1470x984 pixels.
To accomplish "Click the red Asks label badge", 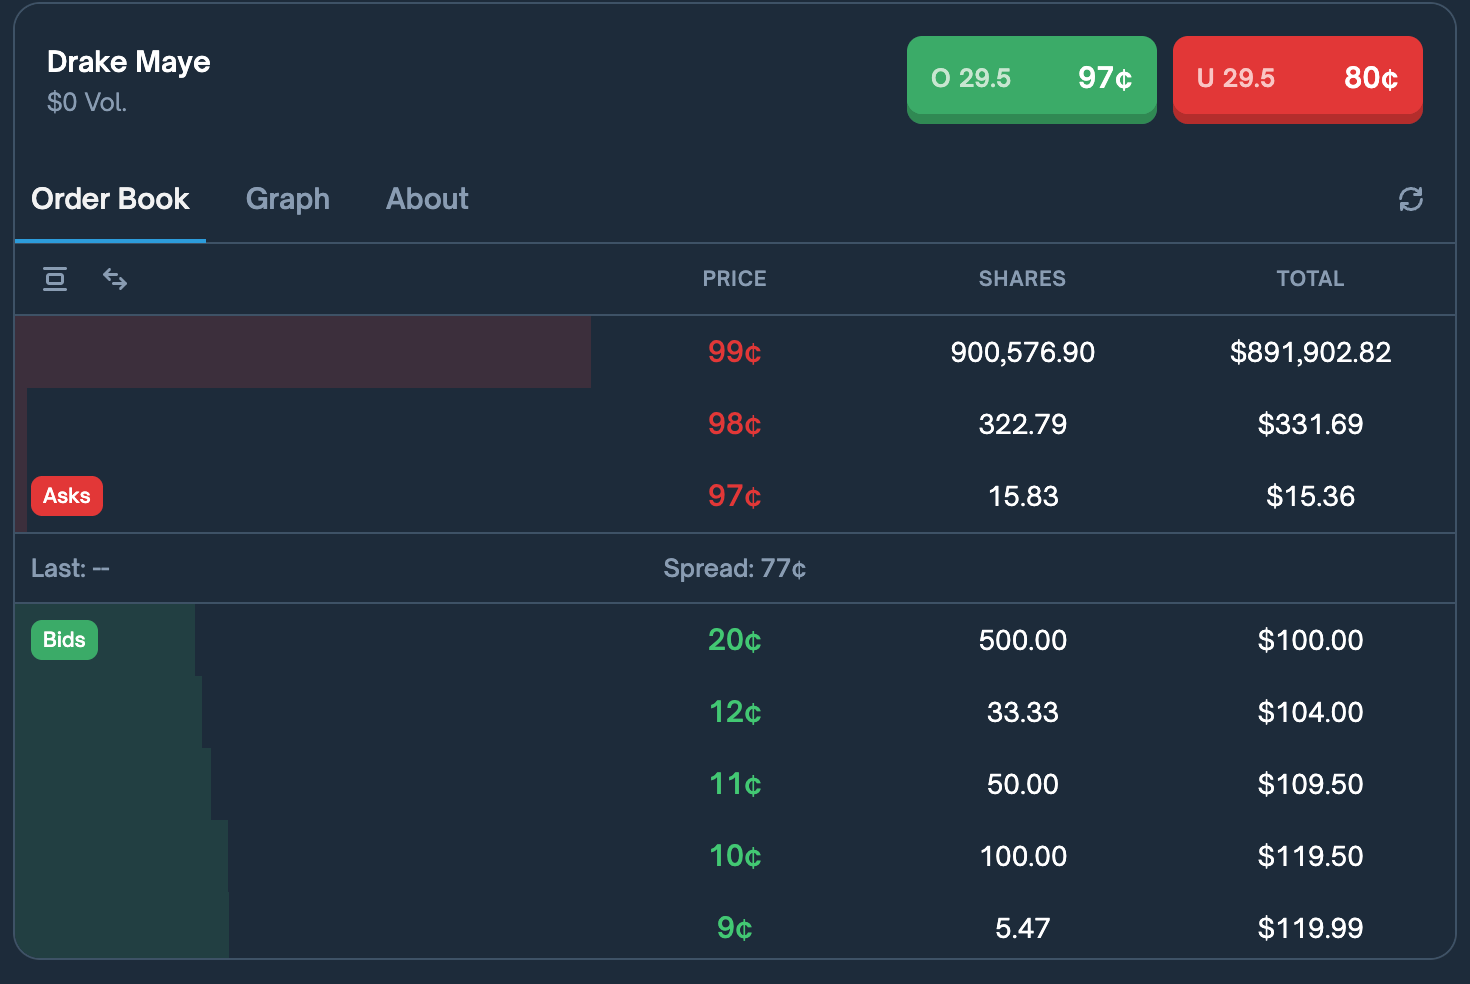I will coord(67,496).
